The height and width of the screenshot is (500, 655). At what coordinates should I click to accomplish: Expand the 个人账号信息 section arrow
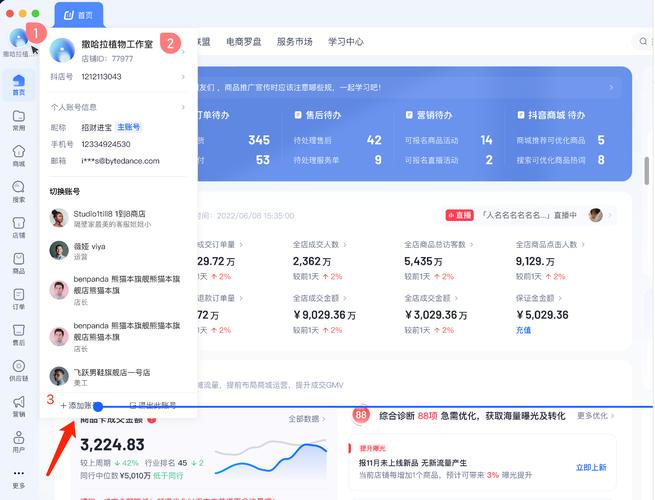click(184, 106)
